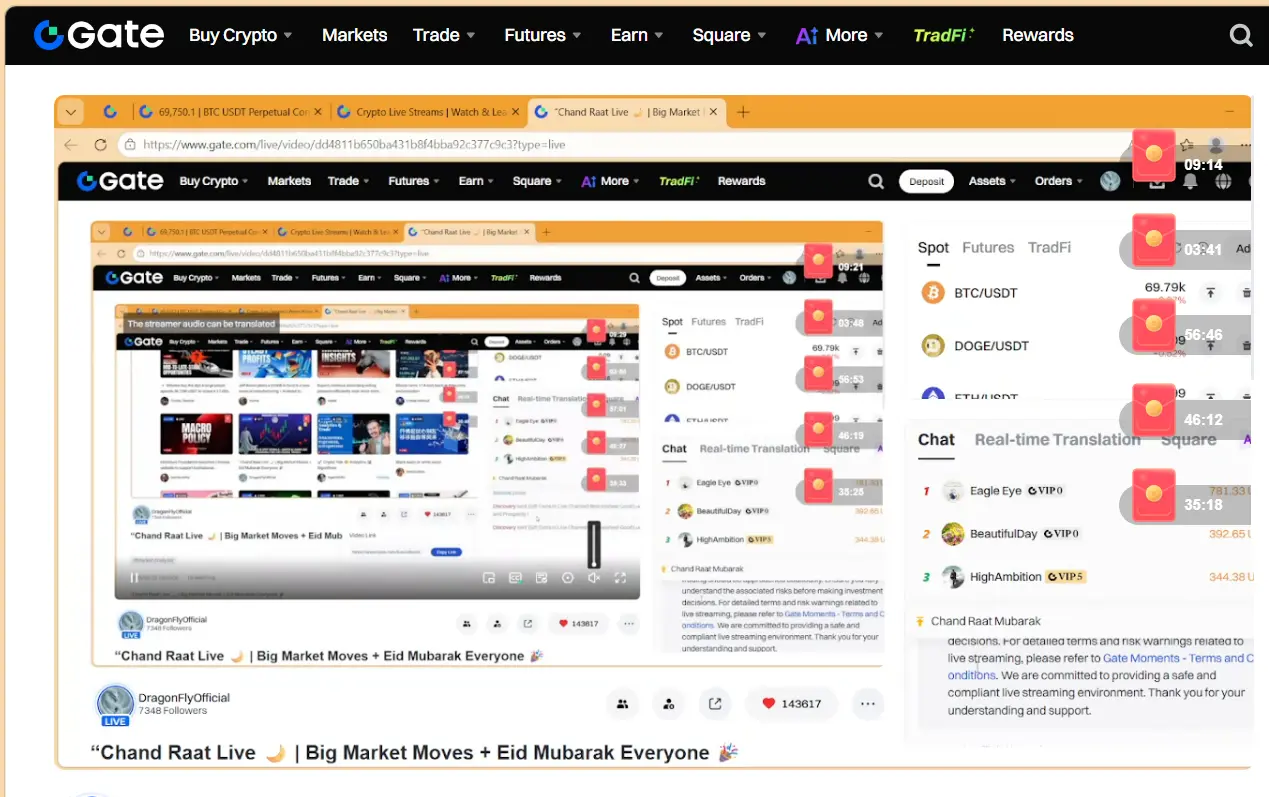The image size is (1269, 797).
Task: Expand AI More dropdown in top page navigation
Action: [839, 35]
